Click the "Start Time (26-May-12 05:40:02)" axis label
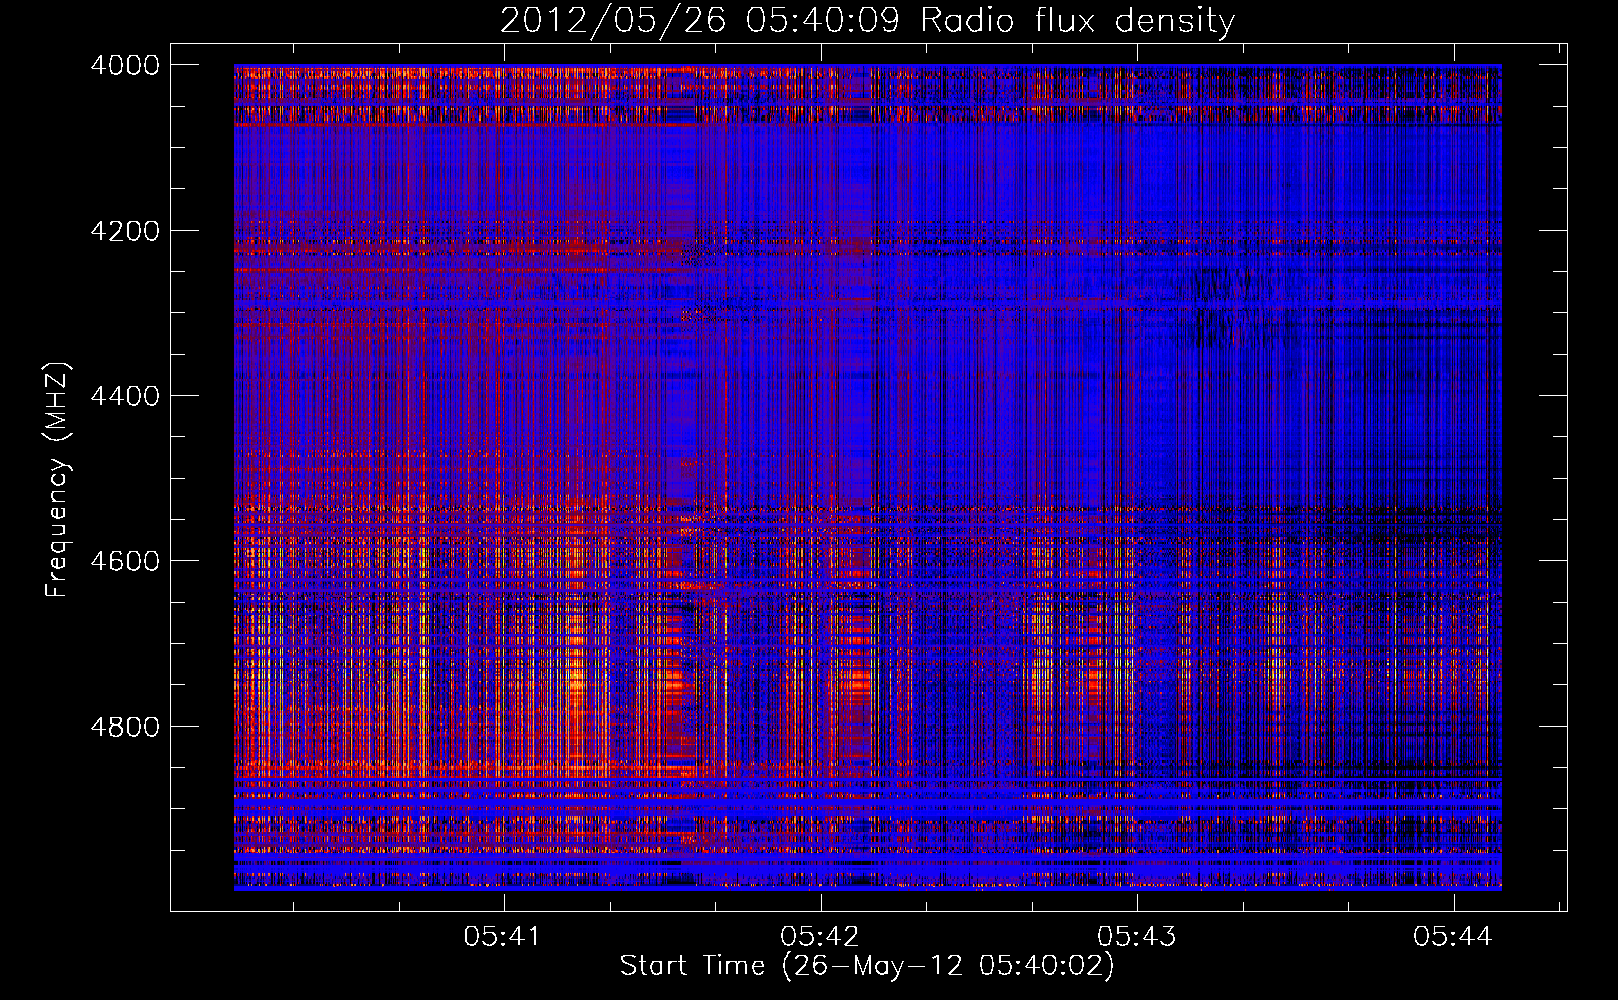The image size is (1618, 1000). click(867, 966)
